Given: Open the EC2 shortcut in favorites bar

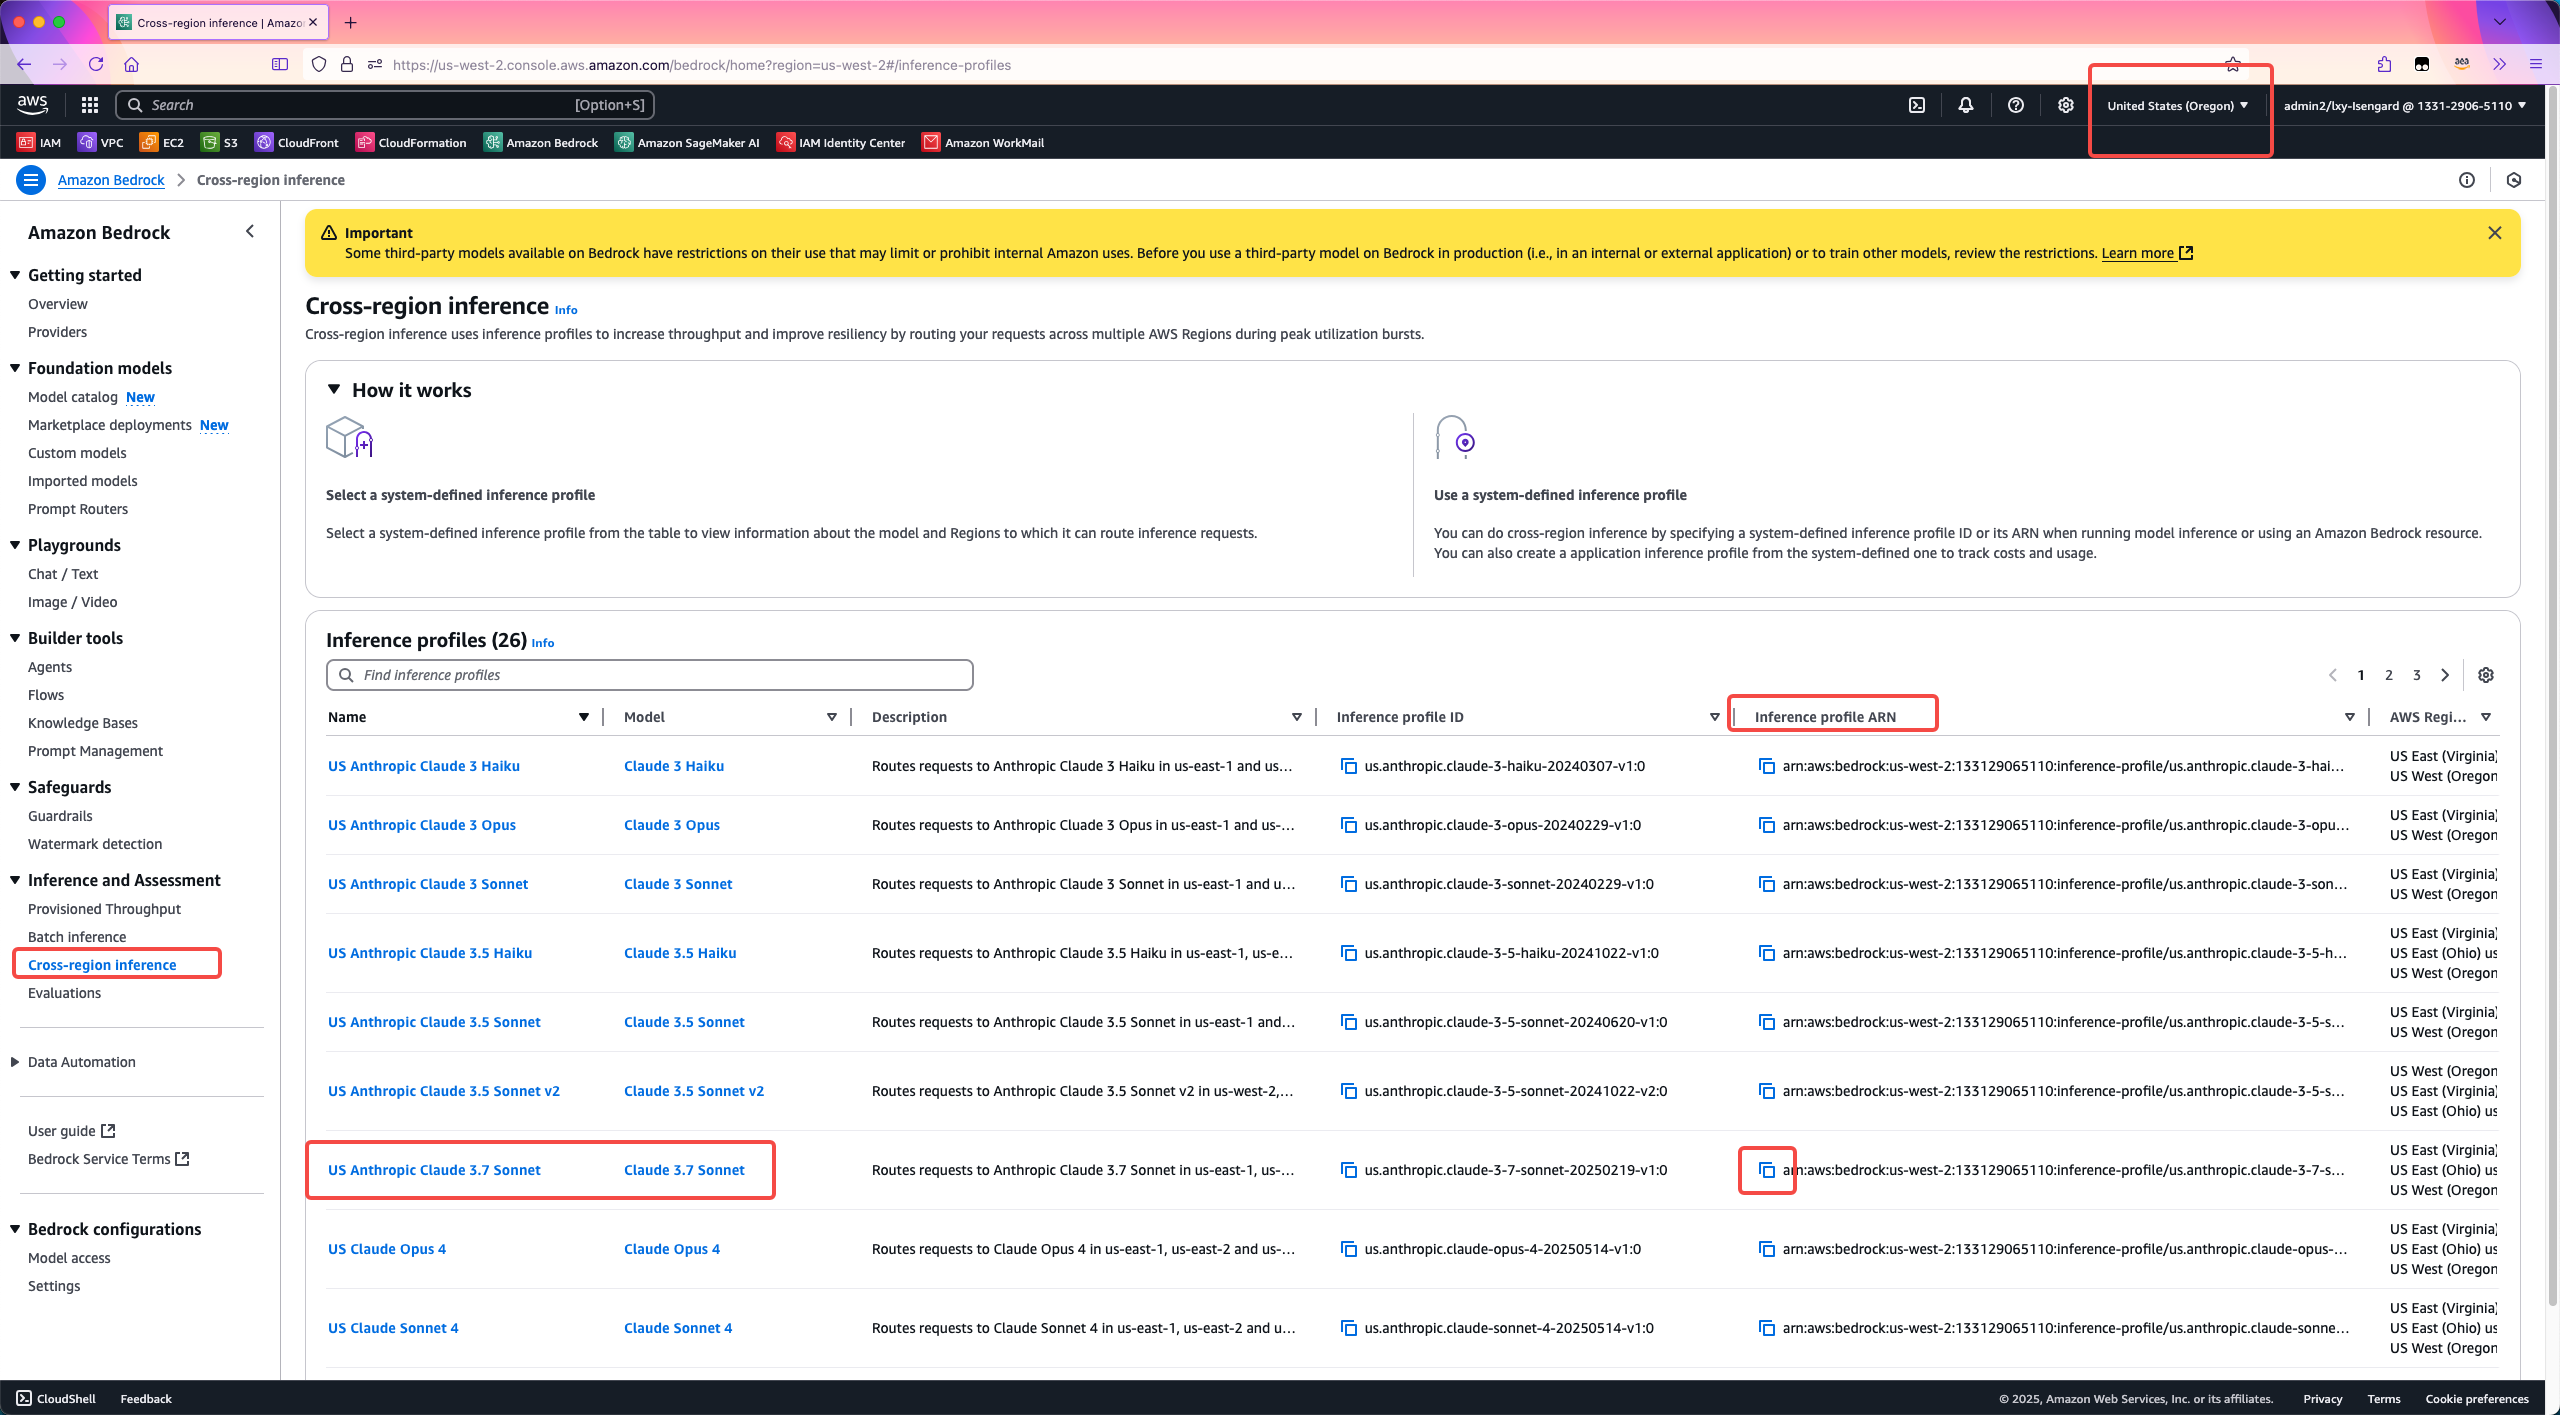Looking at the screenshot, I should click(x=162, y=142).
